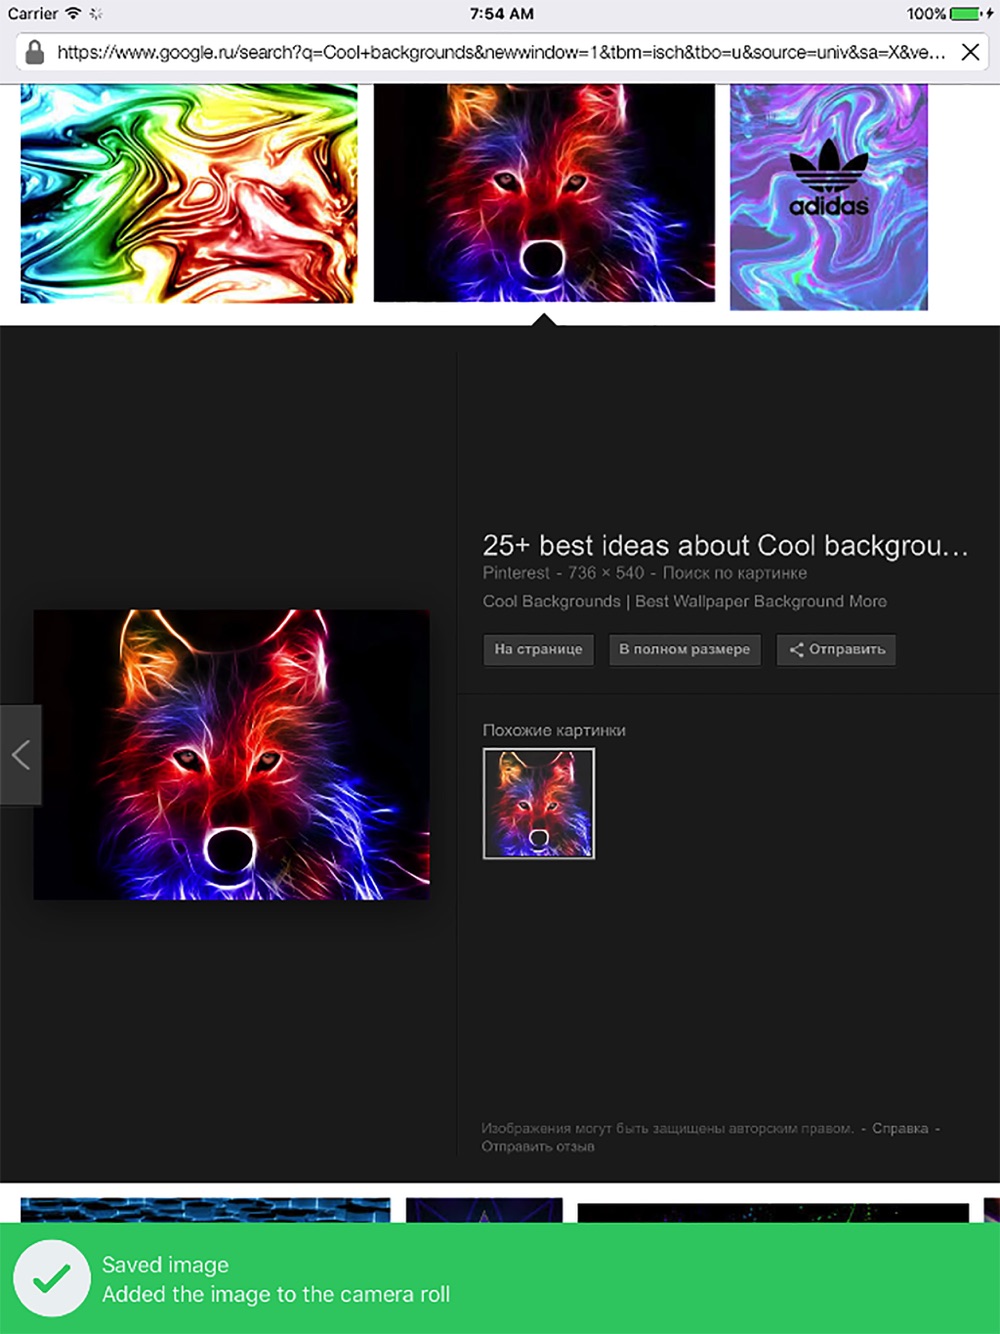1000x1334 pixels.
Task: Open the rainbow swirl background thumbnail
Action: (189, 193)
